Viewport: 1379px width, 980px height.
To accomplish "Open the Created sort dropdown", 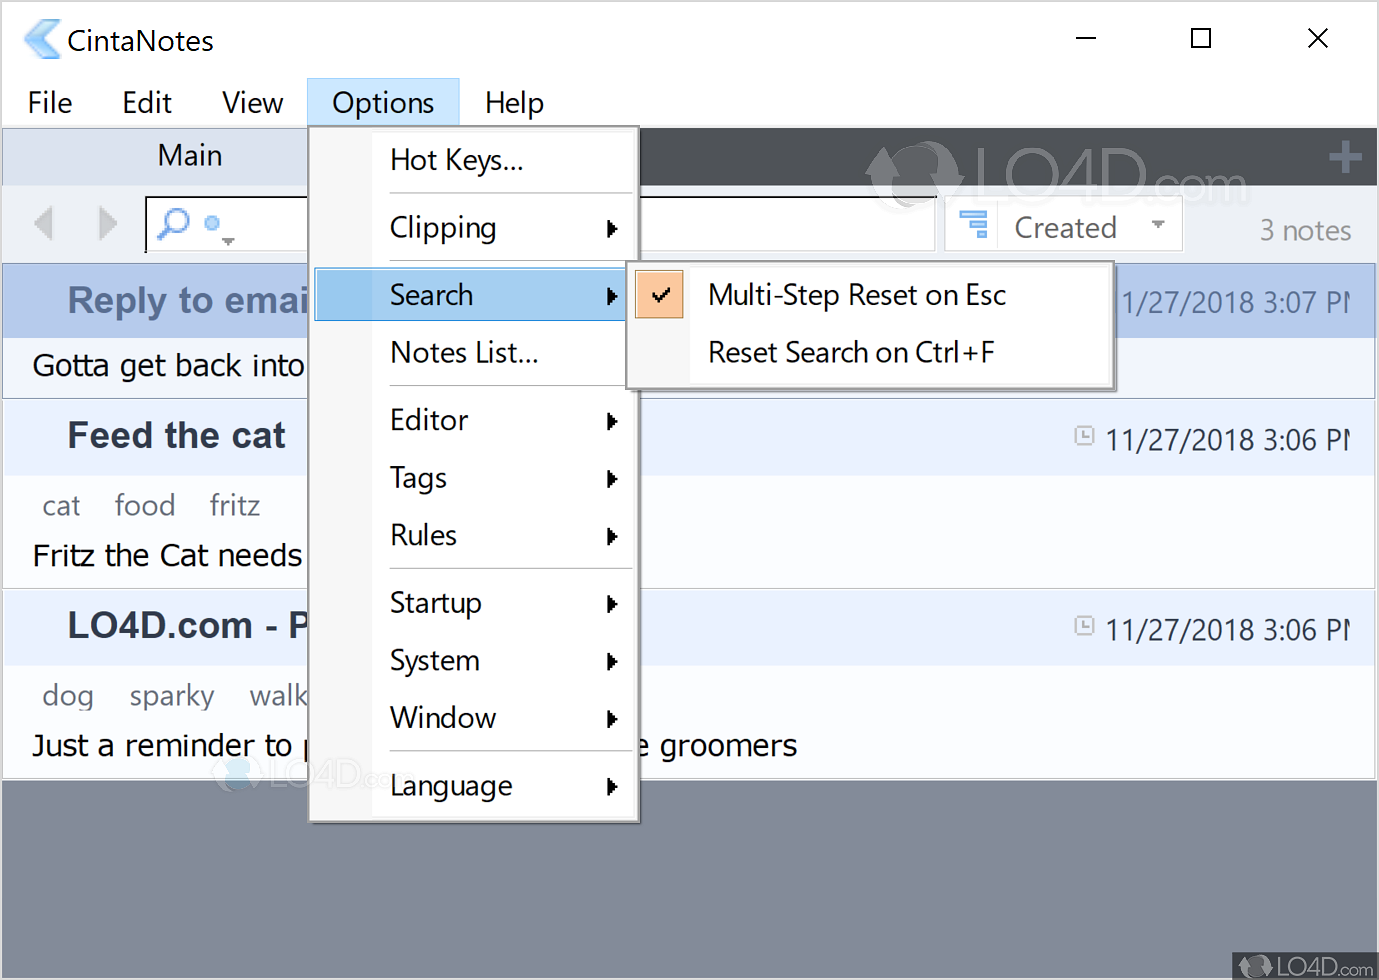I will [1157, 225].
